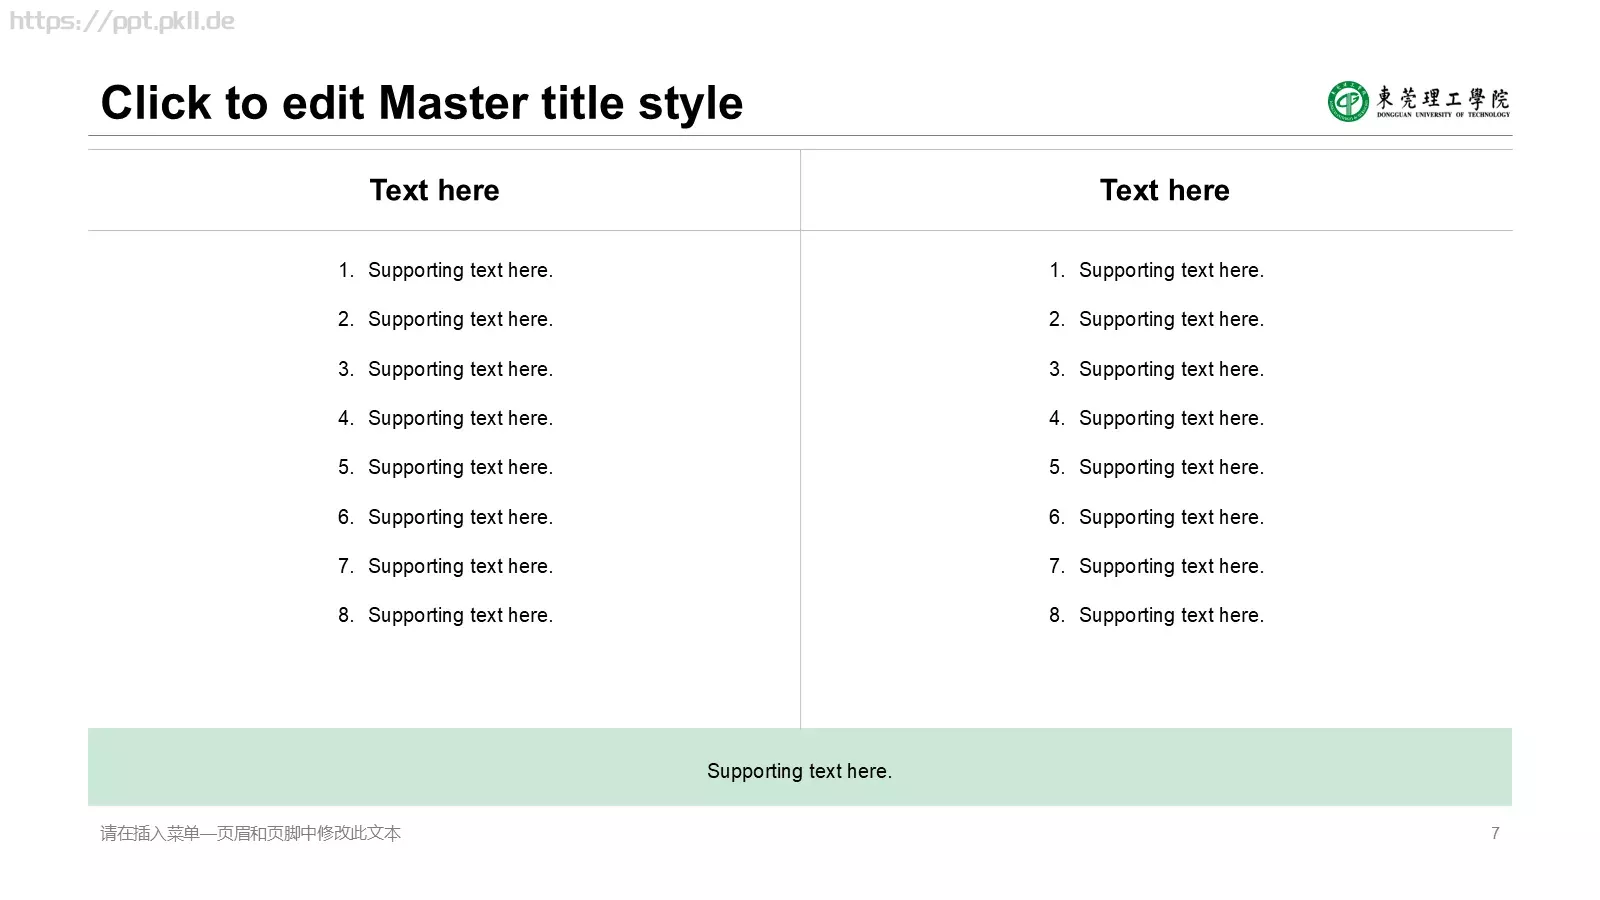This screenshot has height=900, width=1600.
Task: Click the right column 'Text here' heading
Action: (x=1165, y=190)
